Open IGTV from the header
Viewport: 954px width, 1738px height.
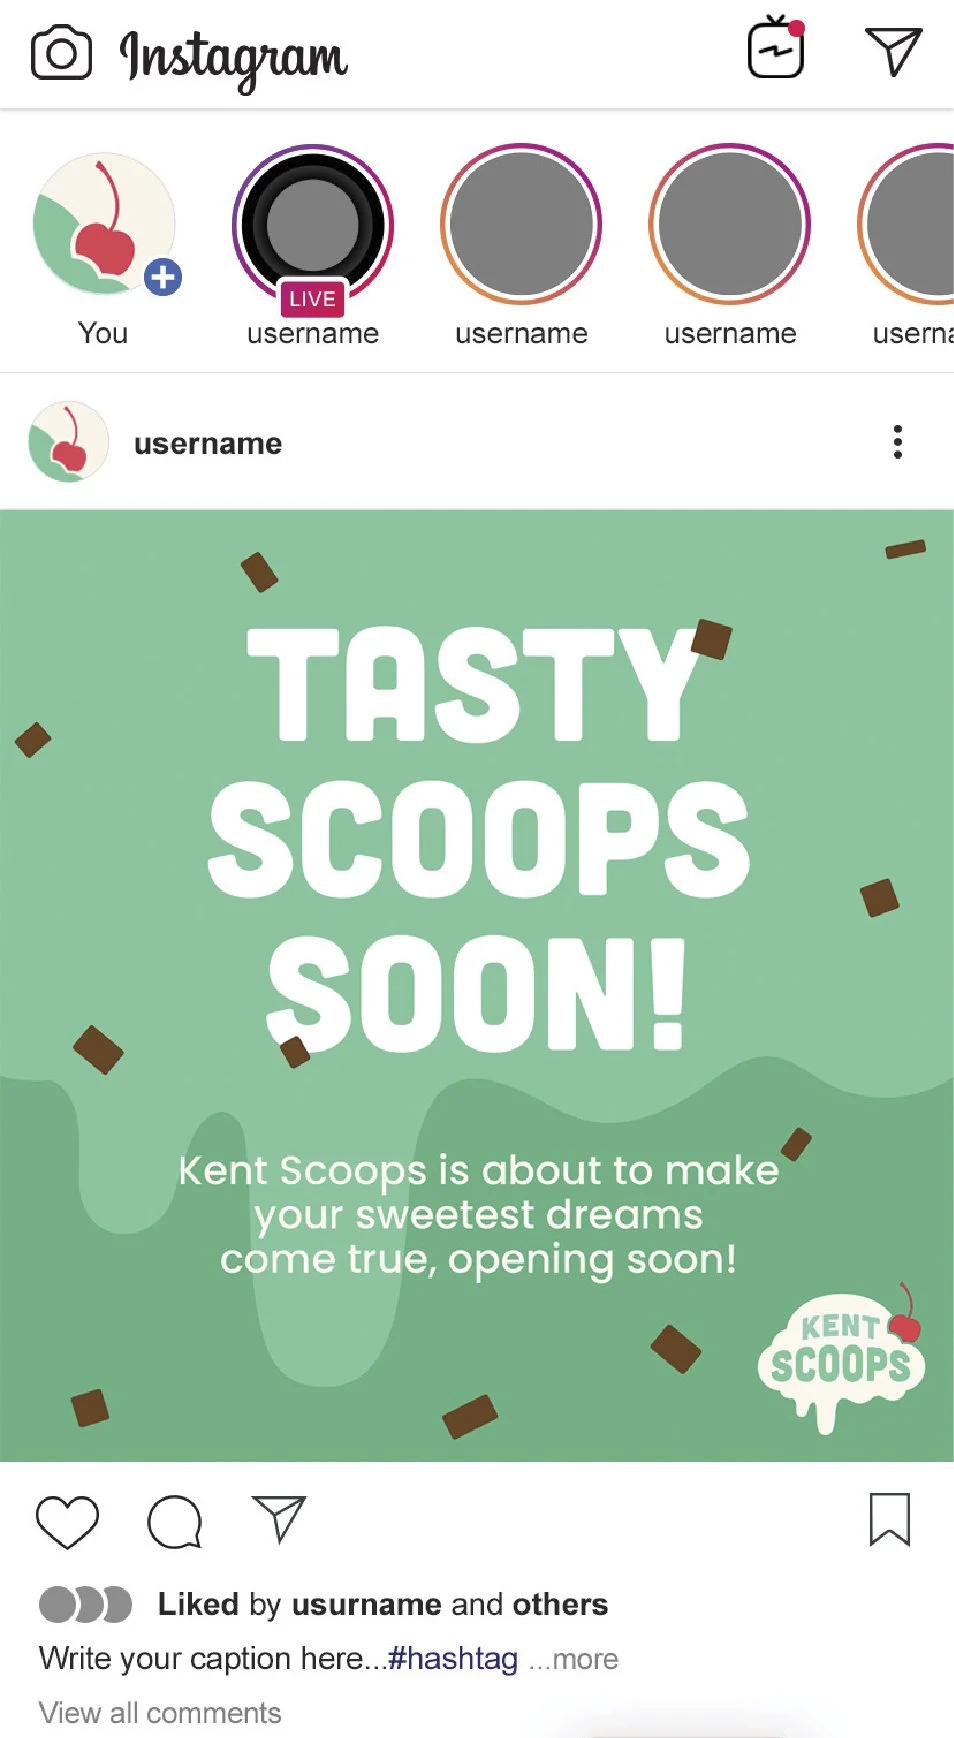tap(777, 46)
